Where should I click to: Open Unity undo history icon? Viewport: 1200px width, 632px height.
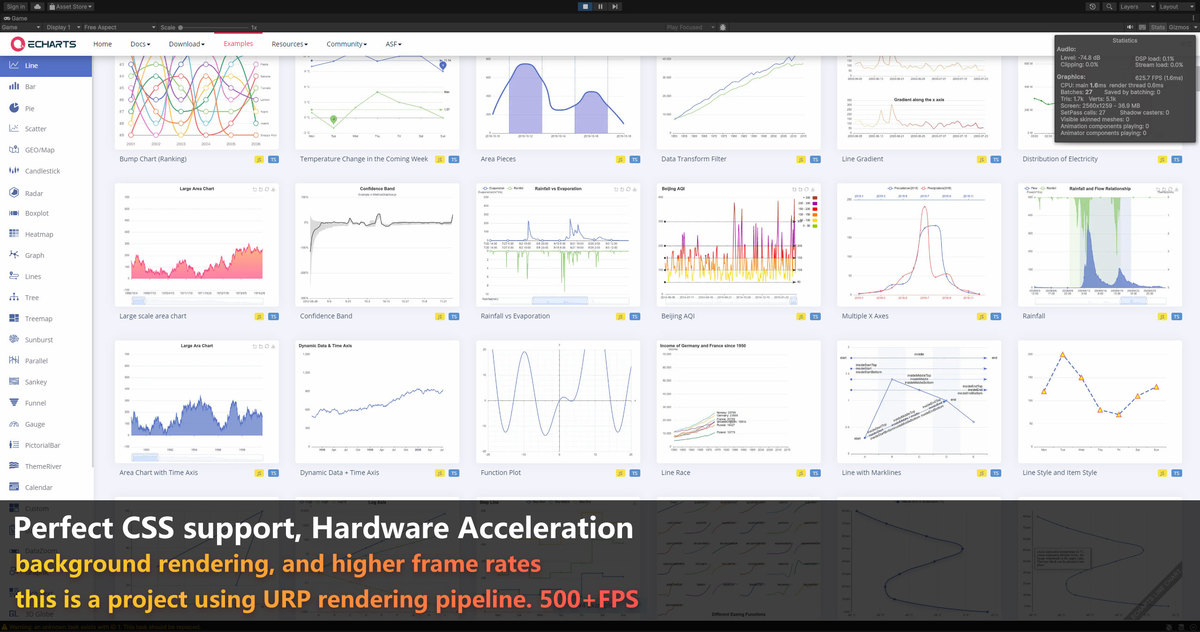(1092, 6)
